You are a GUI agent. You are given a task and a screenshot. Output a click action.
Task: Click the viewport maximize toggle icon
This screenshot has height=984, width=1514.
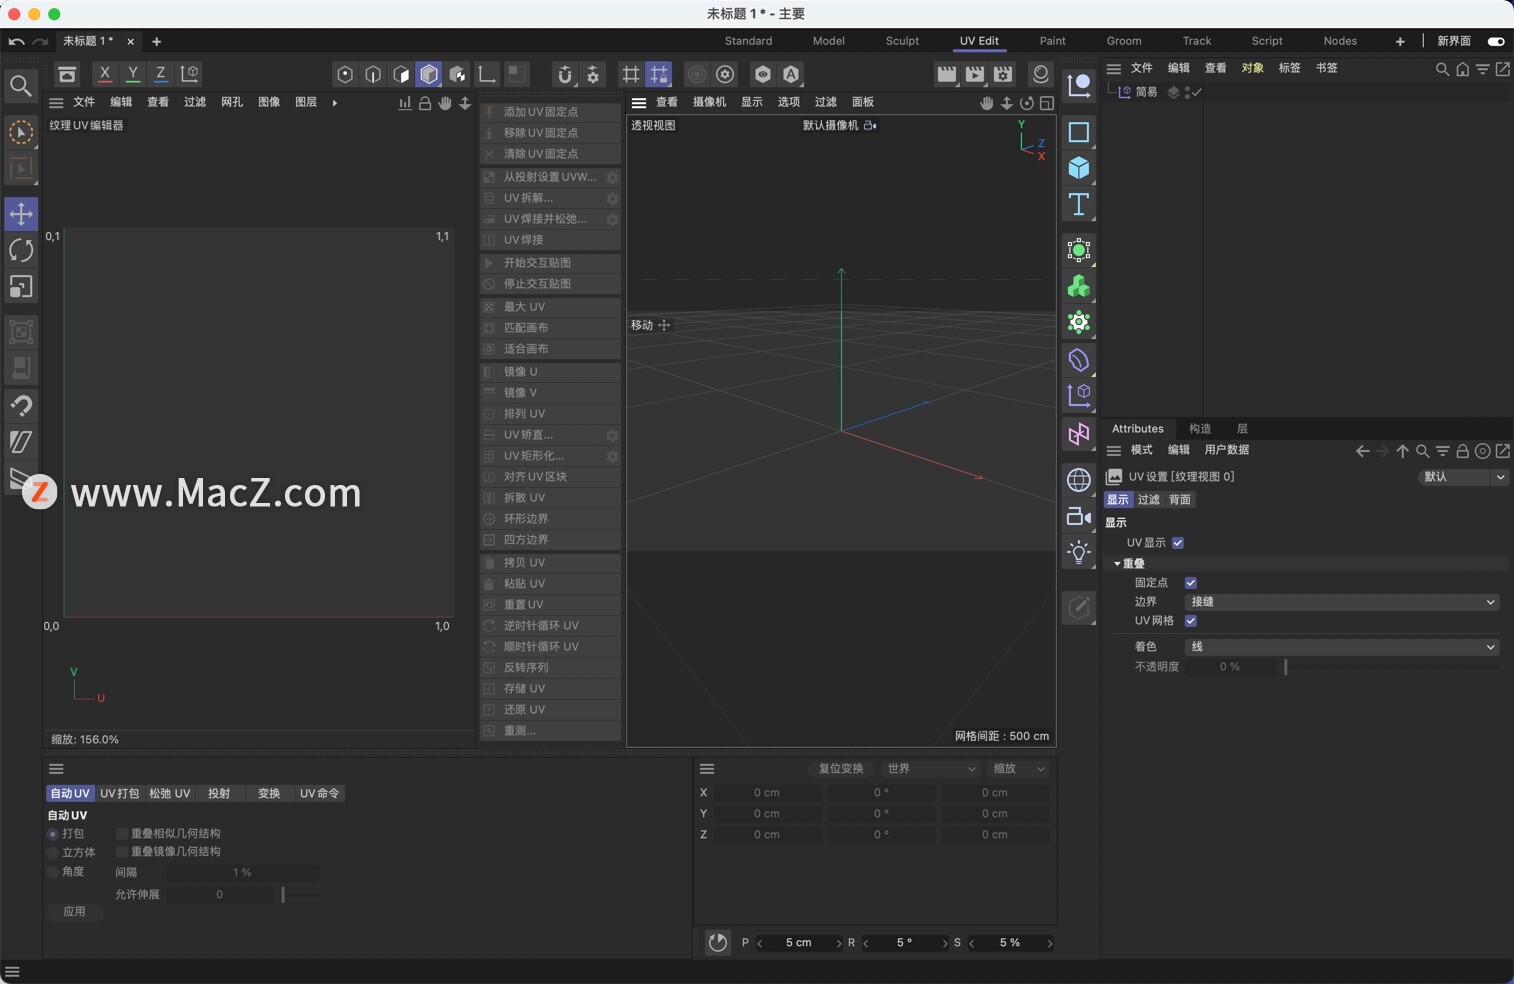tap(1046, 103)
